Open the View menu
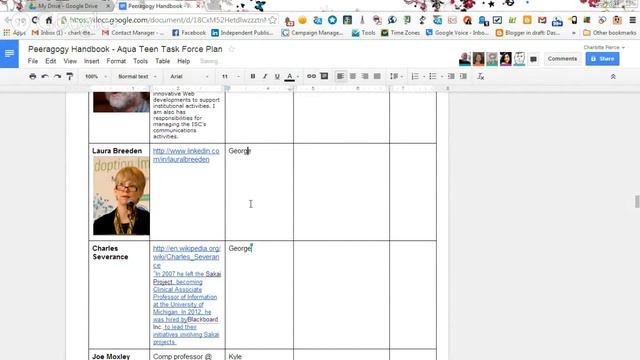Viewport: 640px width, 360px height. tap(70, 61)
